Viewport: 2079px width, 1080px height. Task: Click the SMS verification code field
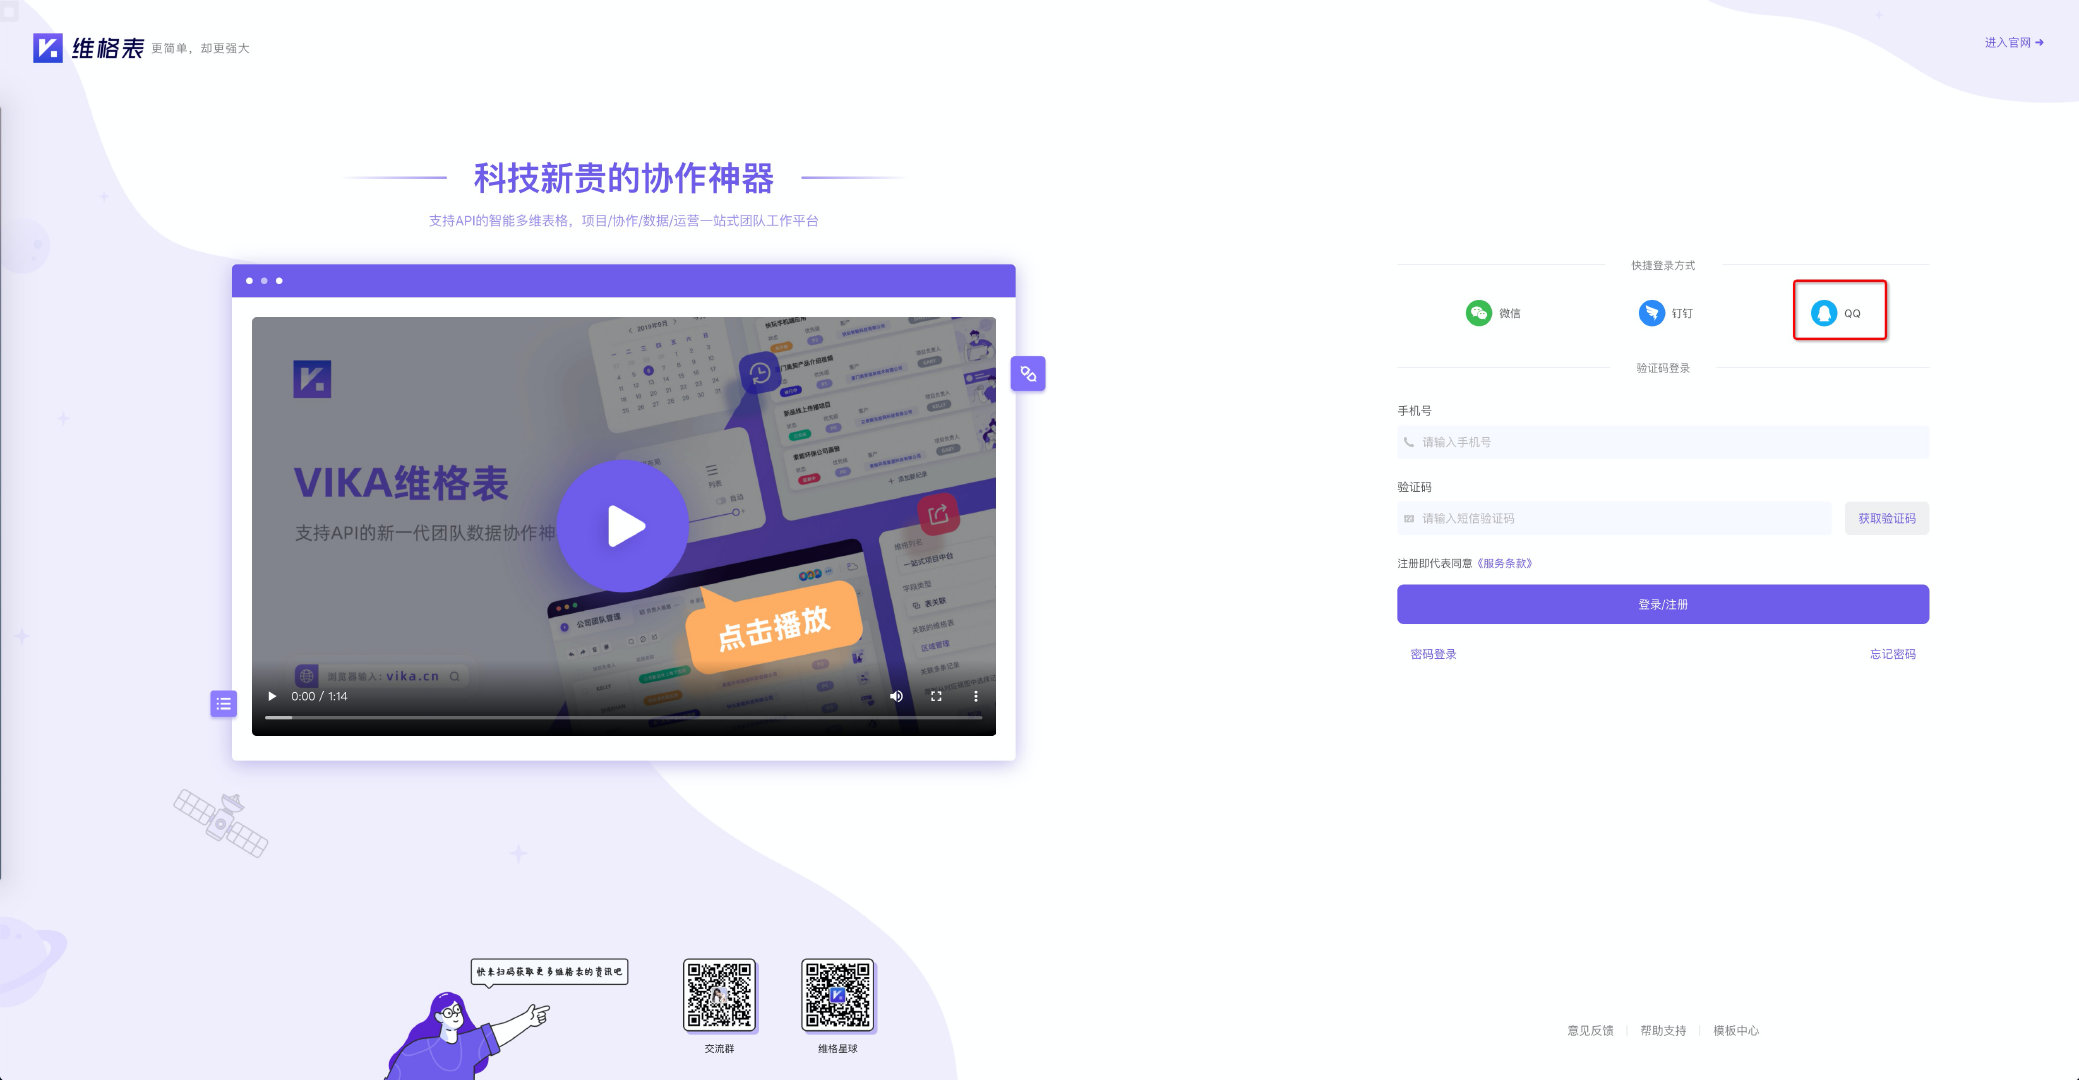pyautogui.click(x=1614, y=518)
